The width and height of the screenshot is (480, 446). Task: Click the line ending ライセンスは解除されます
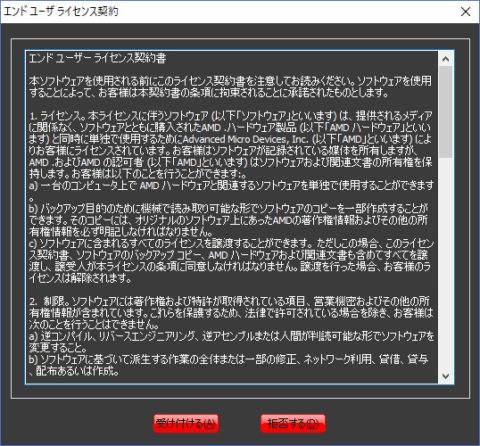tap(80, 278)
